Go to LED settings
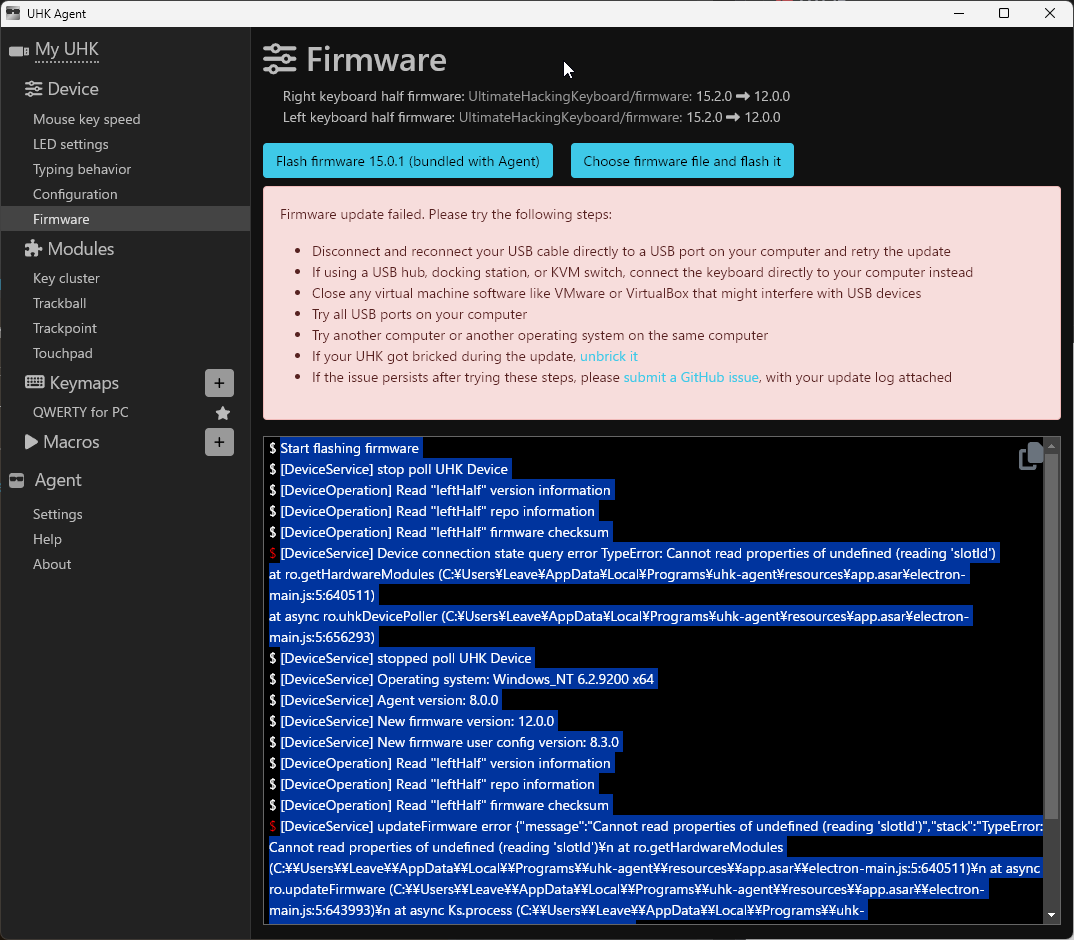Screen dimensions: 1074x940 point(70,145)
